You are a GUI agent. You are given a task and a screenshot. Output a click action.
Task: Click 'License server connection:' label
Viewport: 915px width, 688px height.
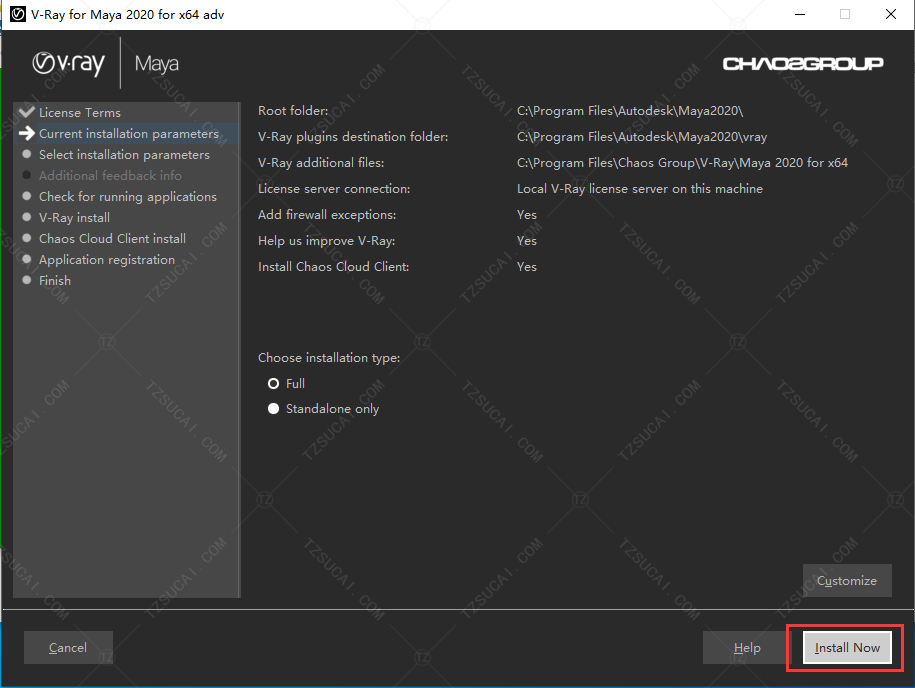tap(334, 189)
